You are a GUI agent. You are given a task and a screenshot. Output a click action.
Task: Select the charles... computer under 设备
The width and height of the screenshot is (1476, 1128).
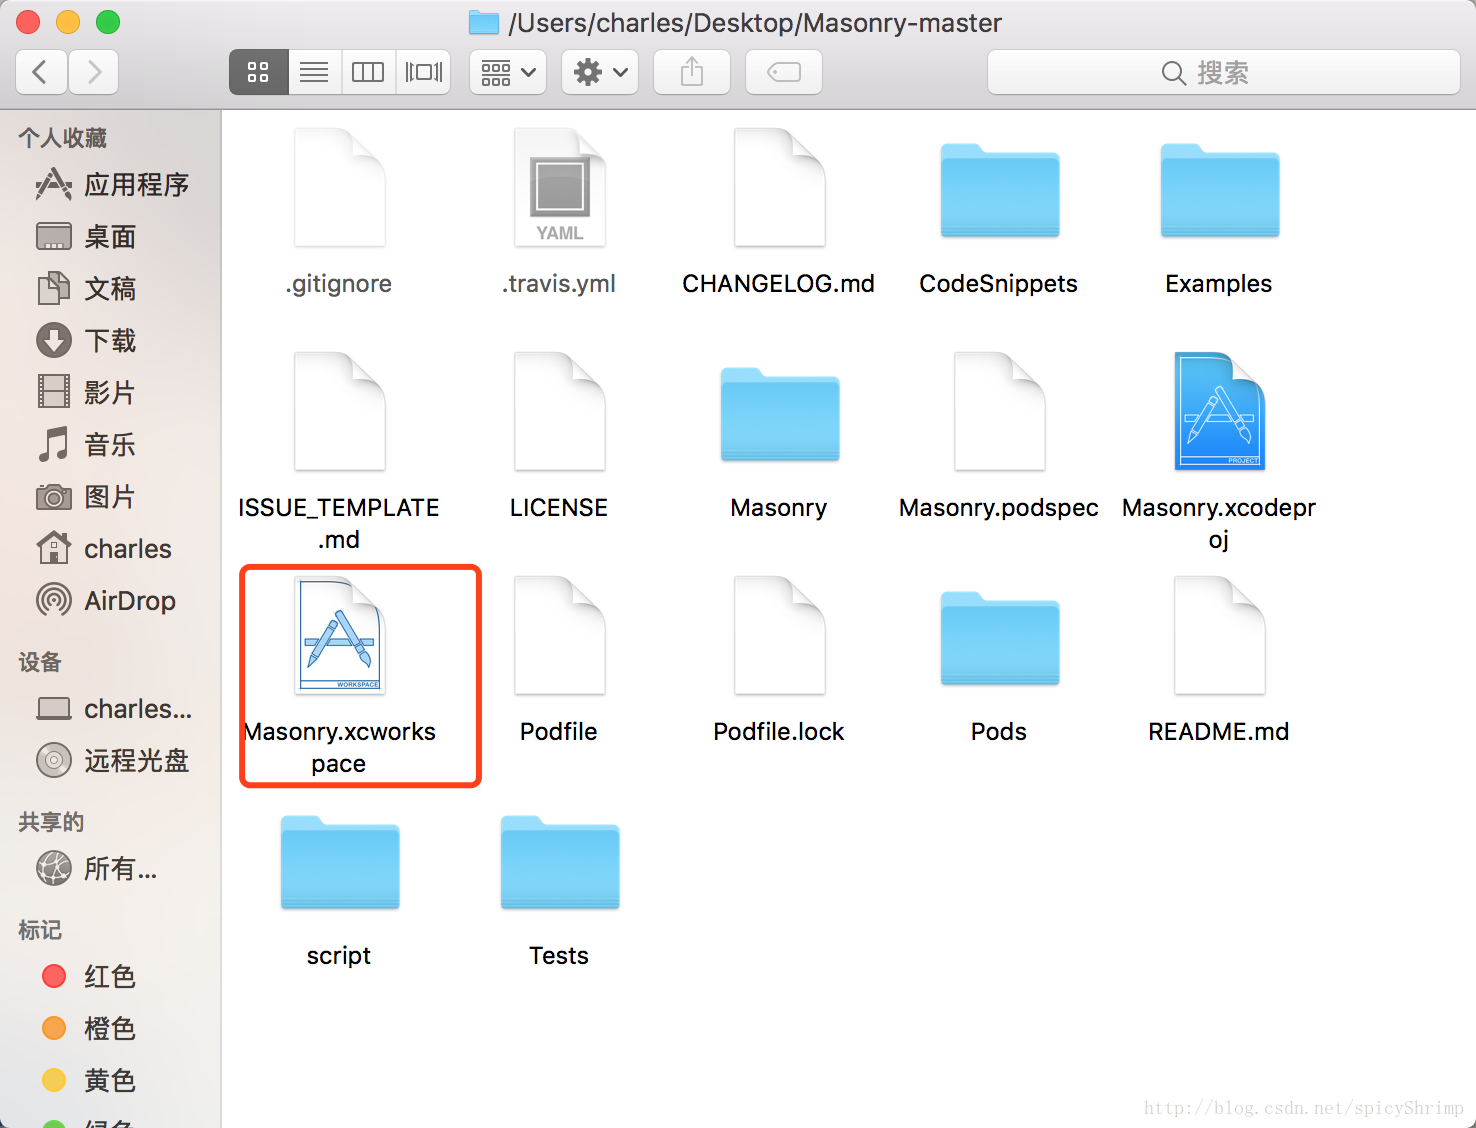coord(112,709)
